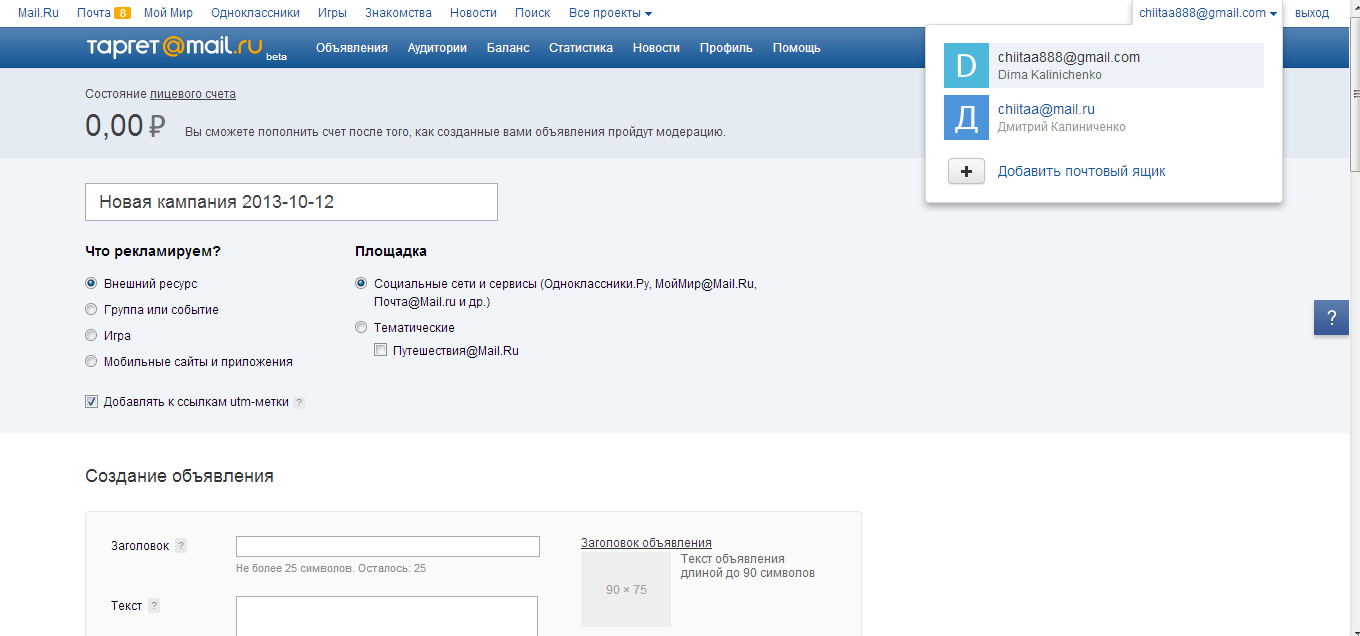
Task: Open the Профиль page
Action: pos(726,48)
